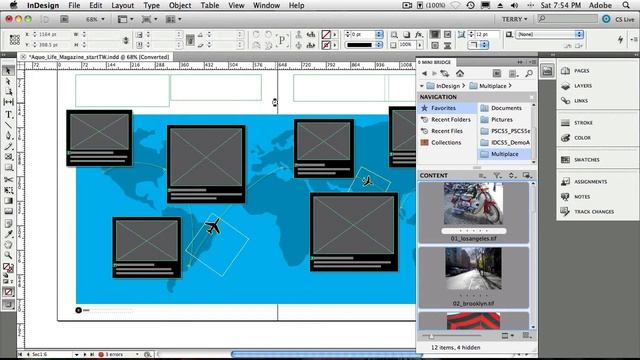Open the File menu
This screenshot has height=360, width=640.
[74, 5]
